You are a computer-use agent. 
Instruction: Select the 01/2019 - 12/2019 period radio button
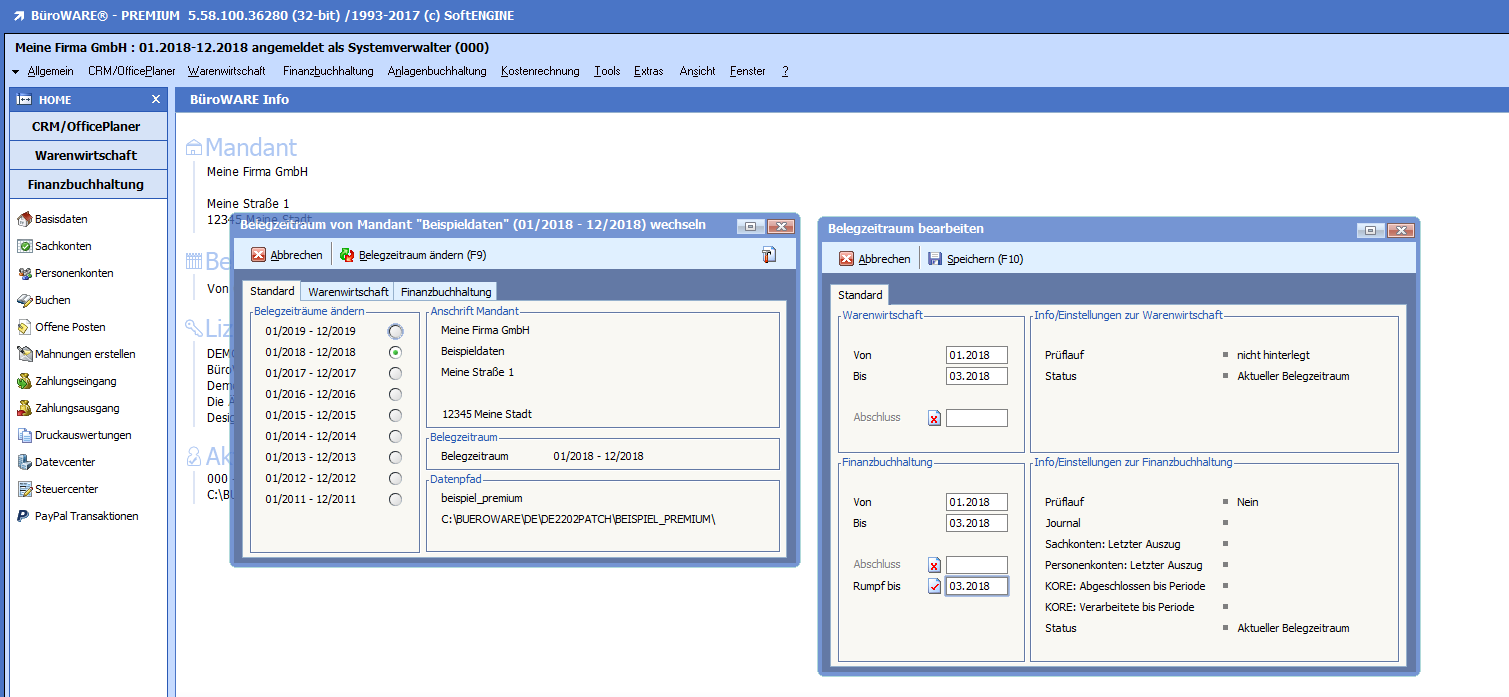396,331
